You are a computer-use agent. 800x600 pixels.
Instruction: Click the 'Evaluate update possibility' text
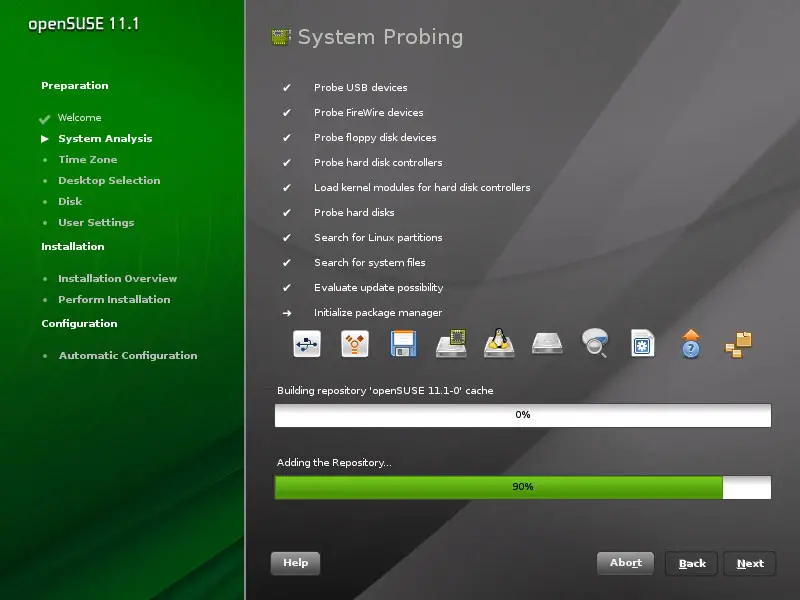tap(379, 288)
